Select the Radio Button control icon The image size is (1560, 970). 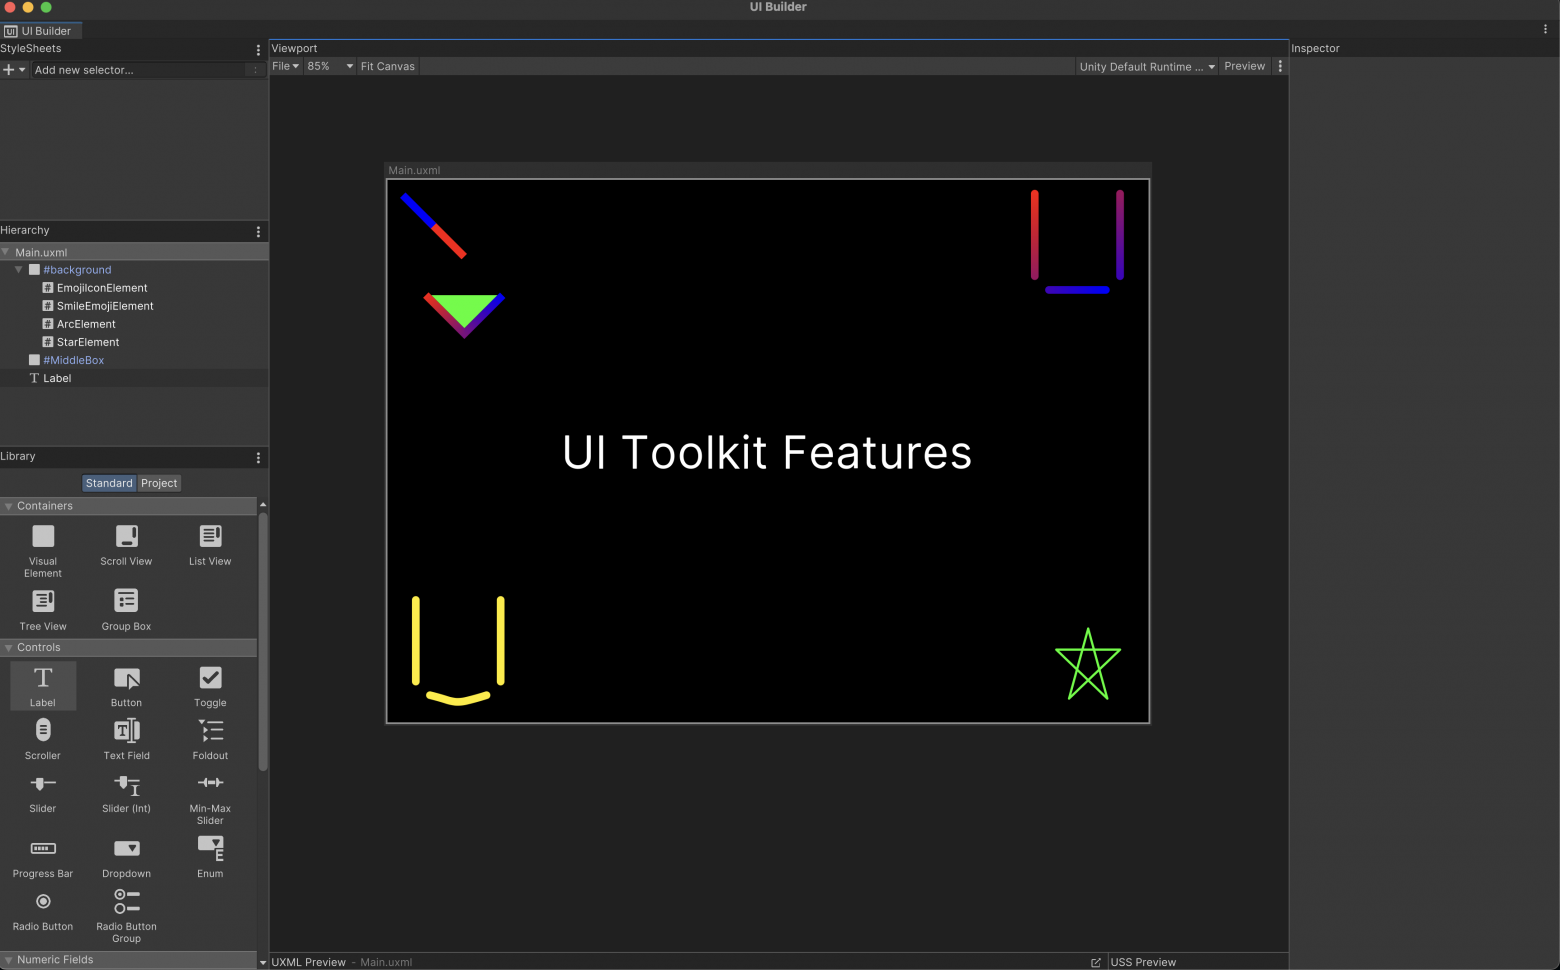(43, 902)
